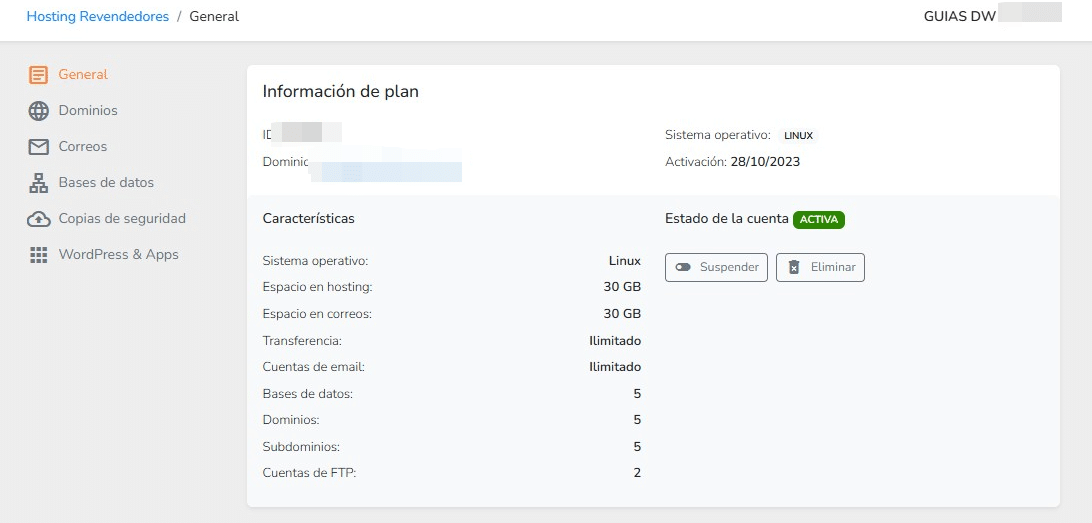Click the LINUX operating system tag
Screen dimensions: 1092x523
point(798,135)
